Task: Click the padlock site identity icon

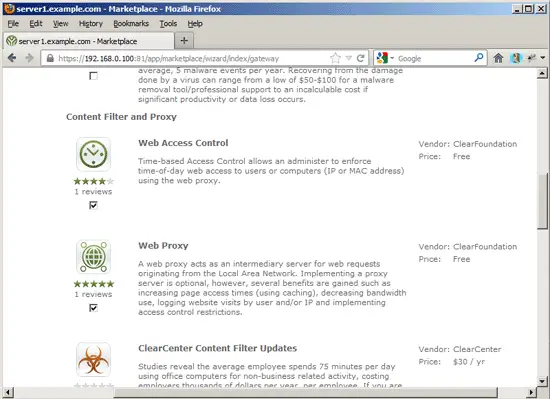Action: click(x=50, y=58)
